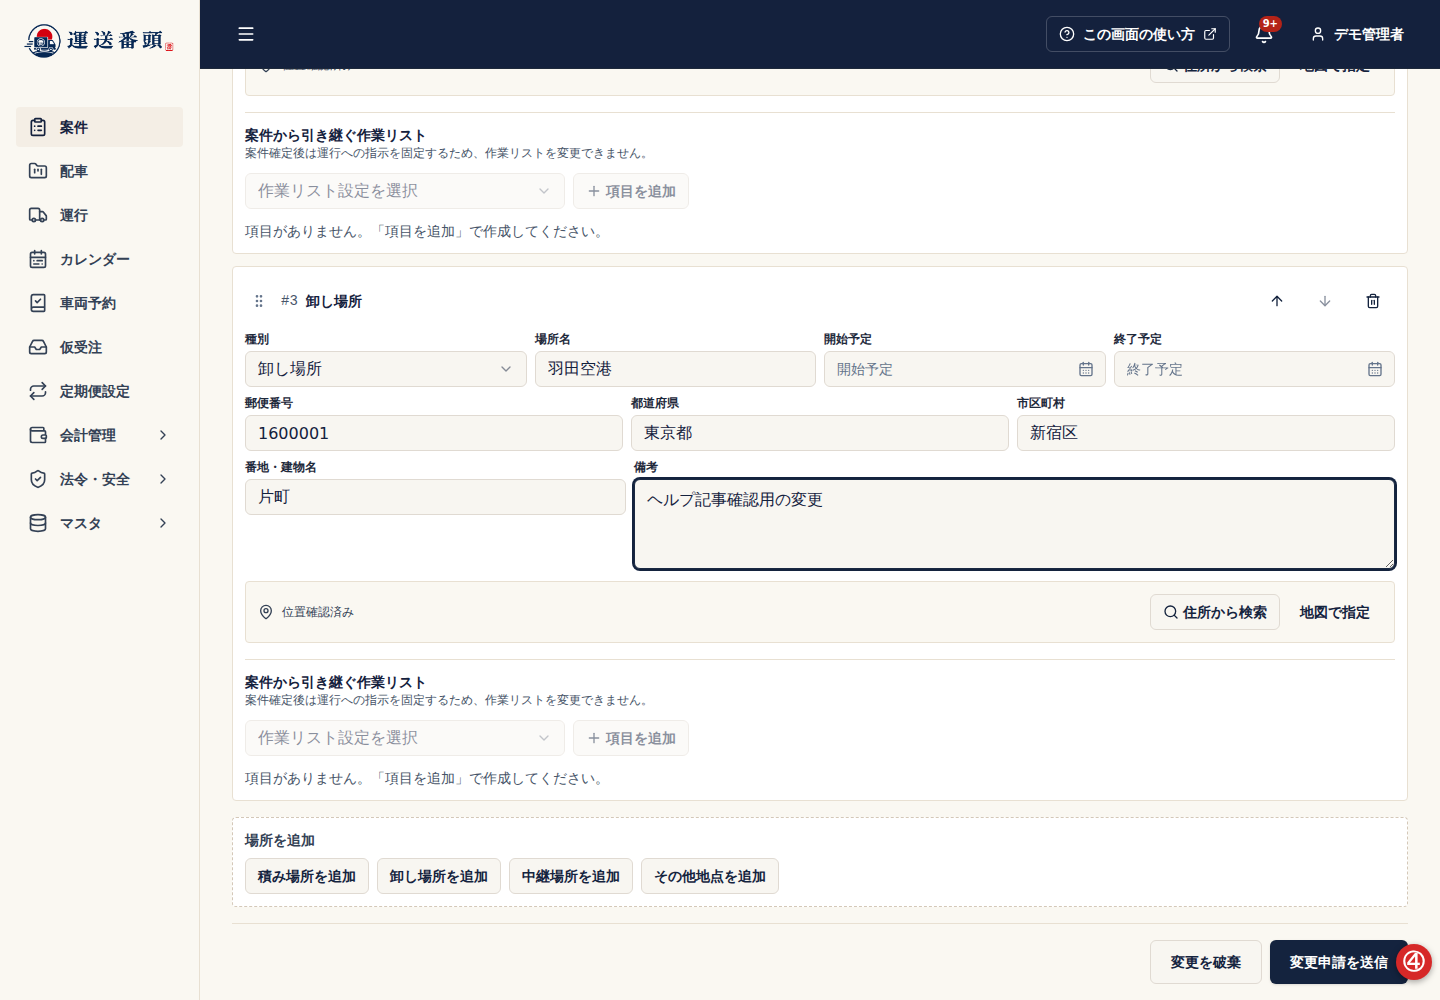Grab the drag handle of #3 卸し場所
1440x1000 pixels.
[x=259, y=301]
